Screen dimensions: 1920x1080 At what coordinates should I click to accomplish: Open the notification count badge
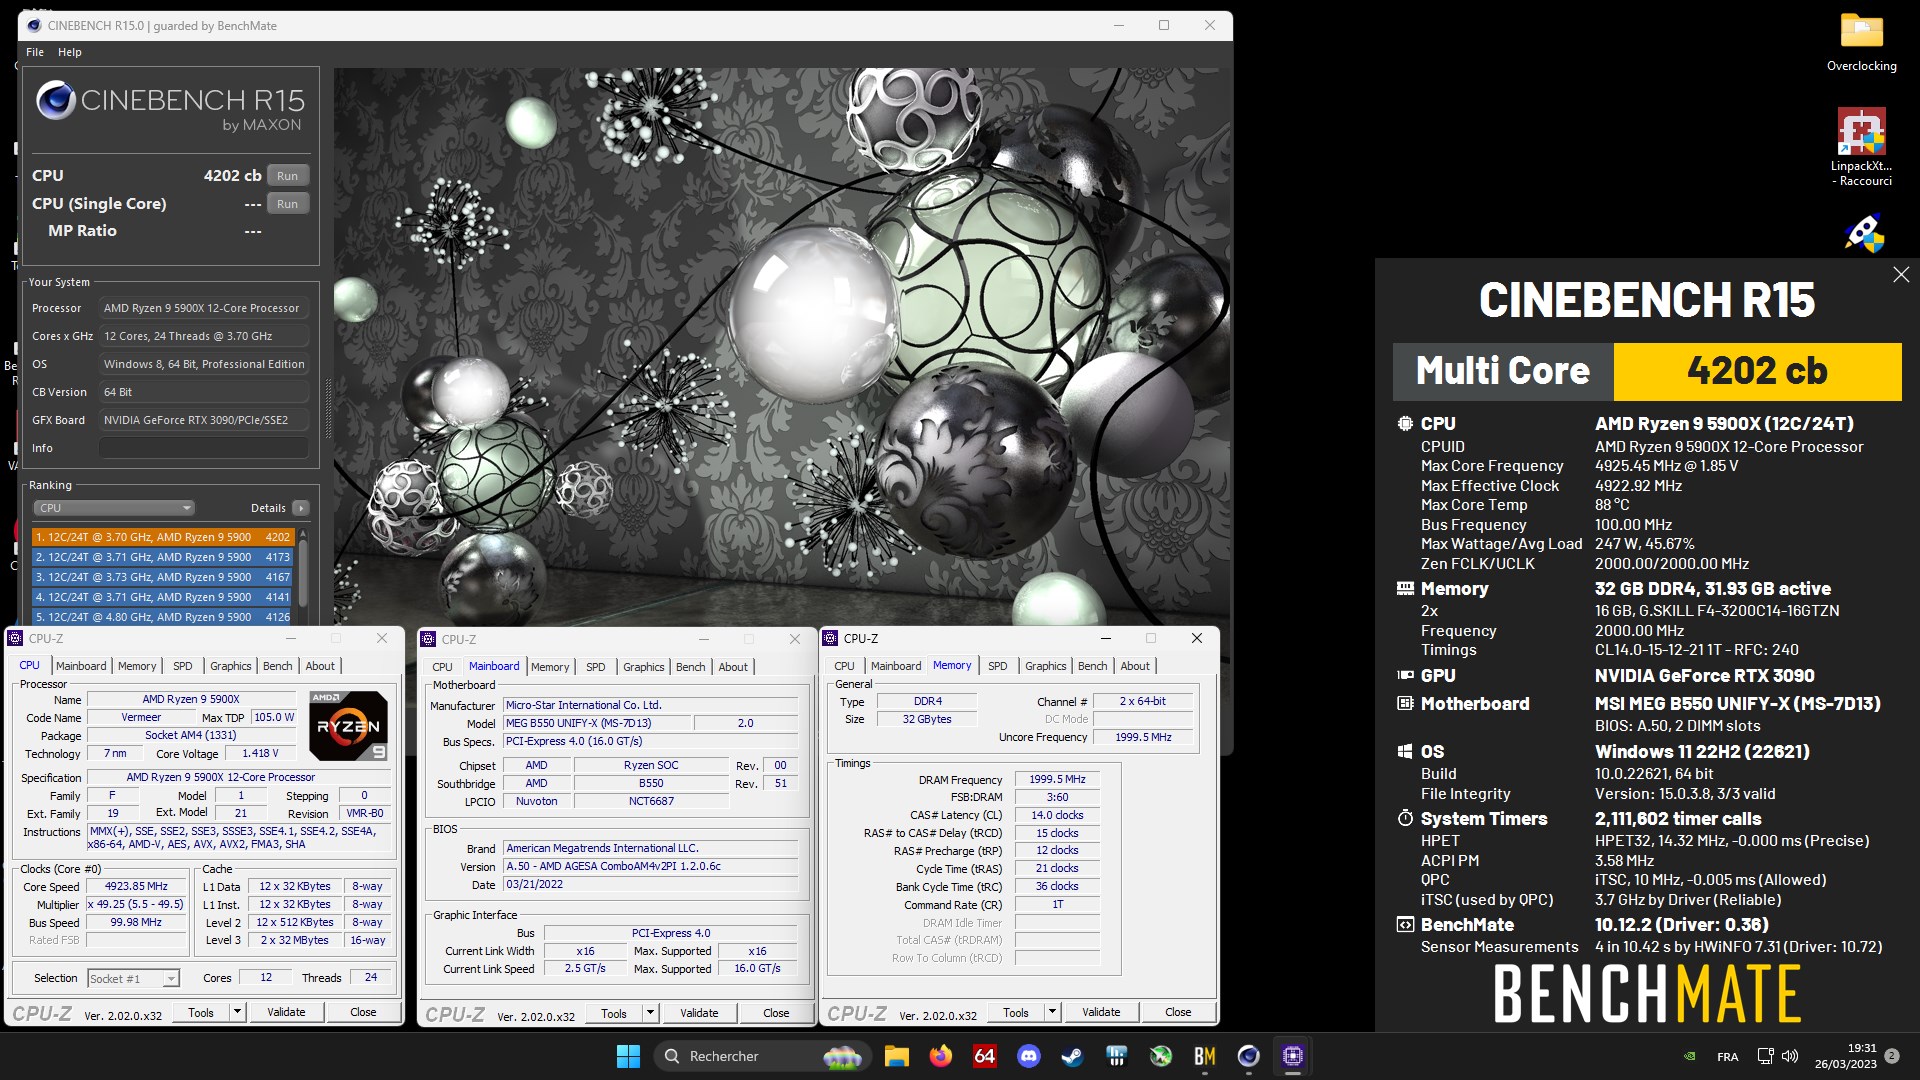tap(1891, 1056)
